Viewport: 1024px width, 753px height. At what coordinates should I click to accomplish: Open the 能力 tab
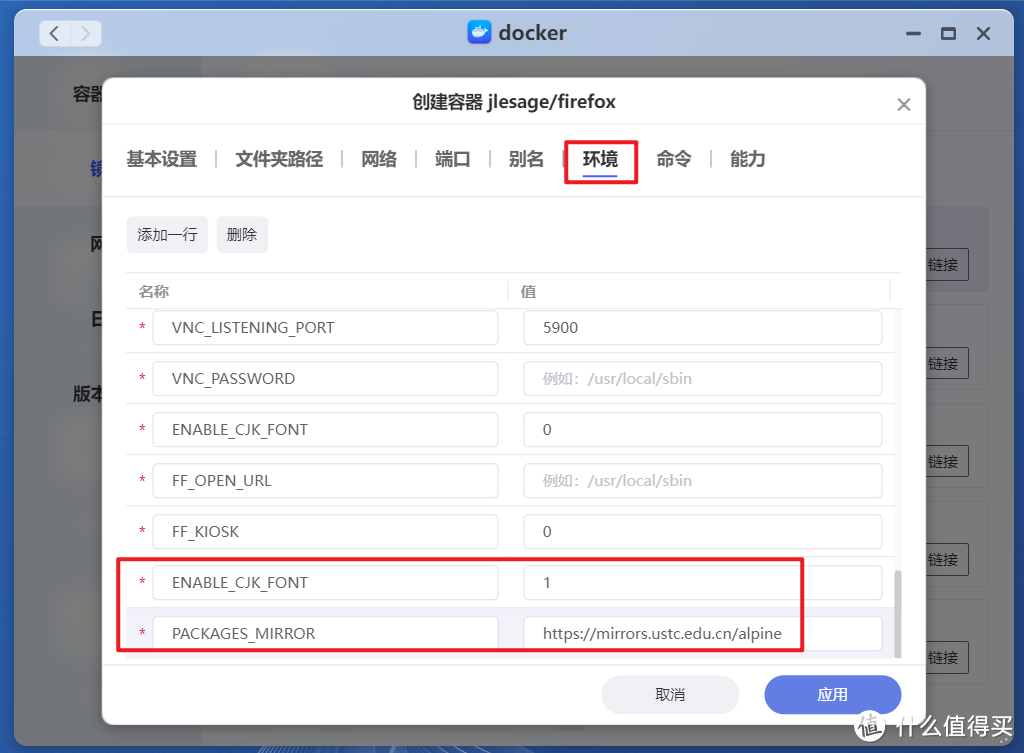(748, 159)
